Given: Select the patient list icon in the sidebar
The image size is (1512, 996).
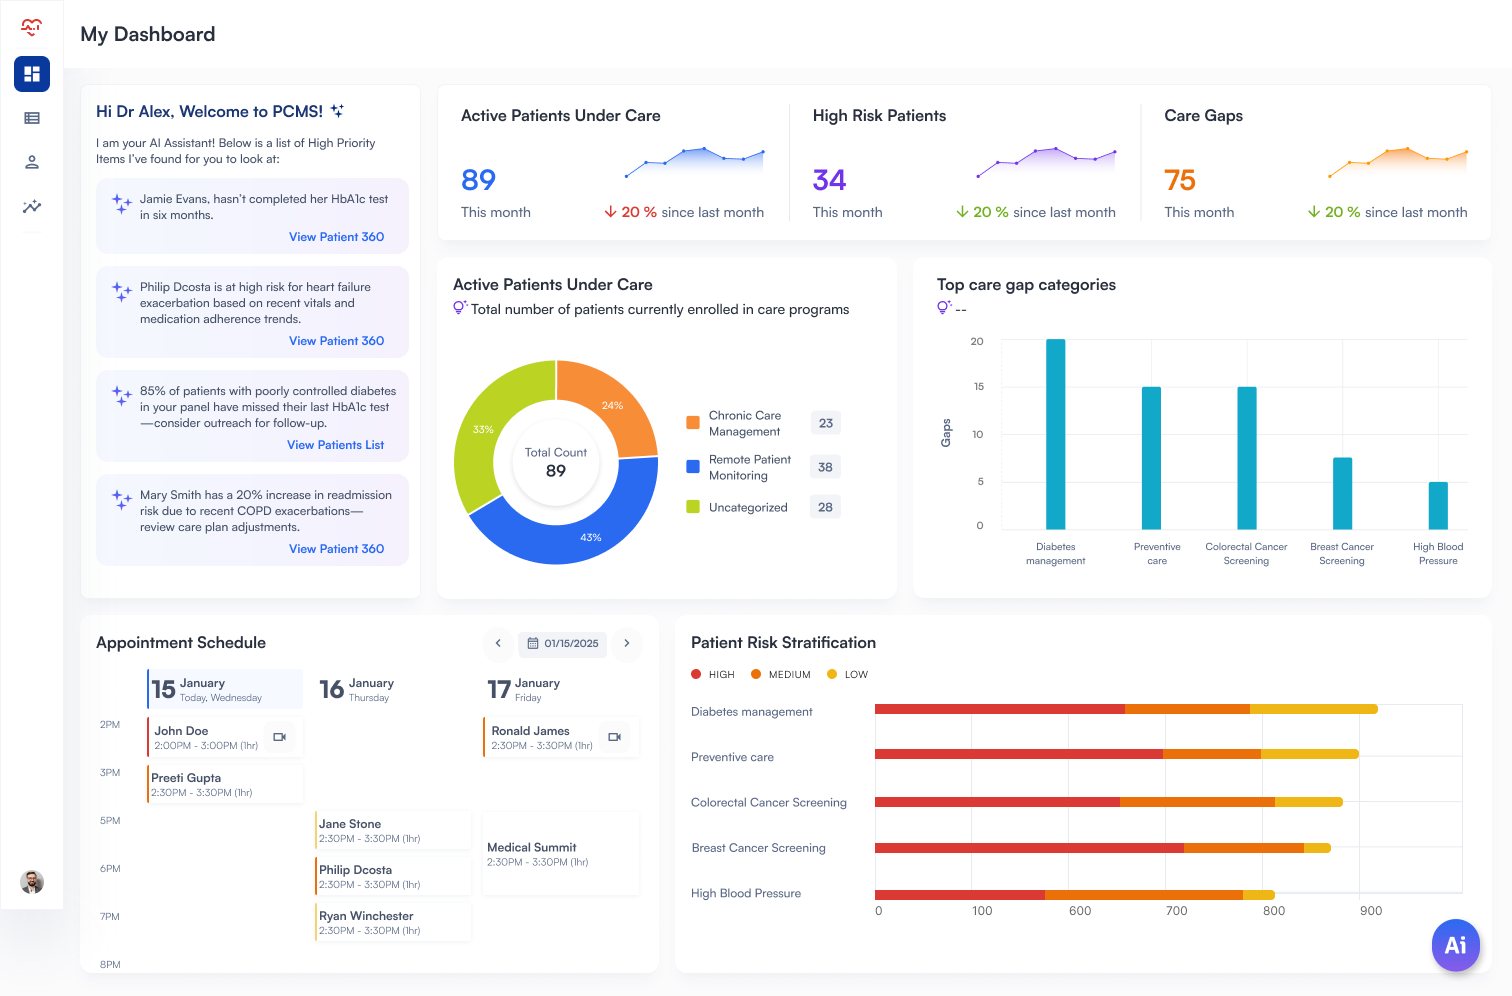Looking at the screenshot, I should click(31, 118).
